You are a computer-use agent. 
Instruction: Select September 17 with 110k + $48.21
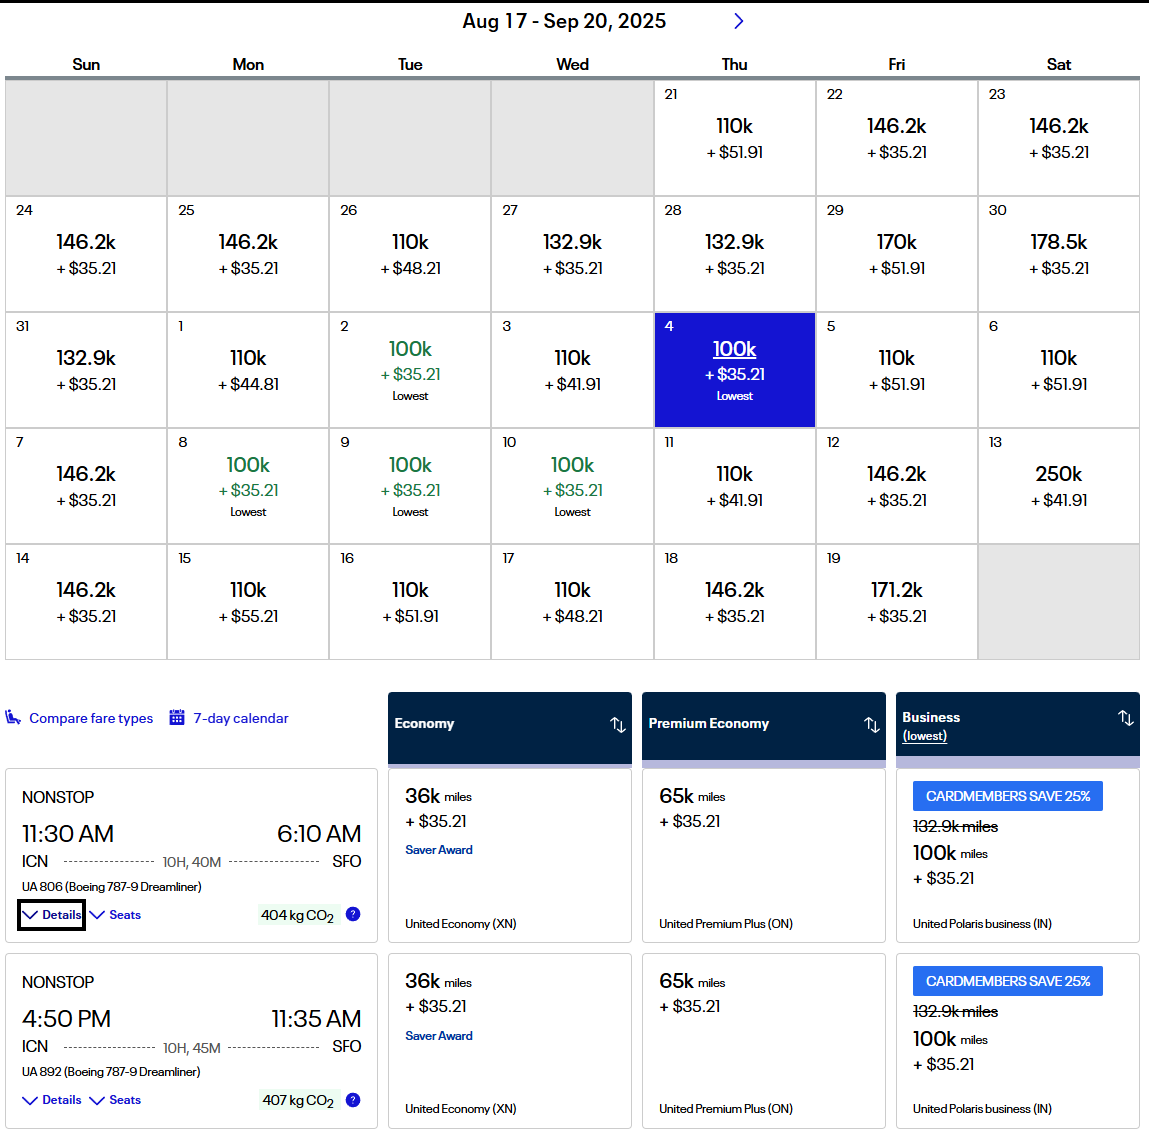(x=572, y=602)
